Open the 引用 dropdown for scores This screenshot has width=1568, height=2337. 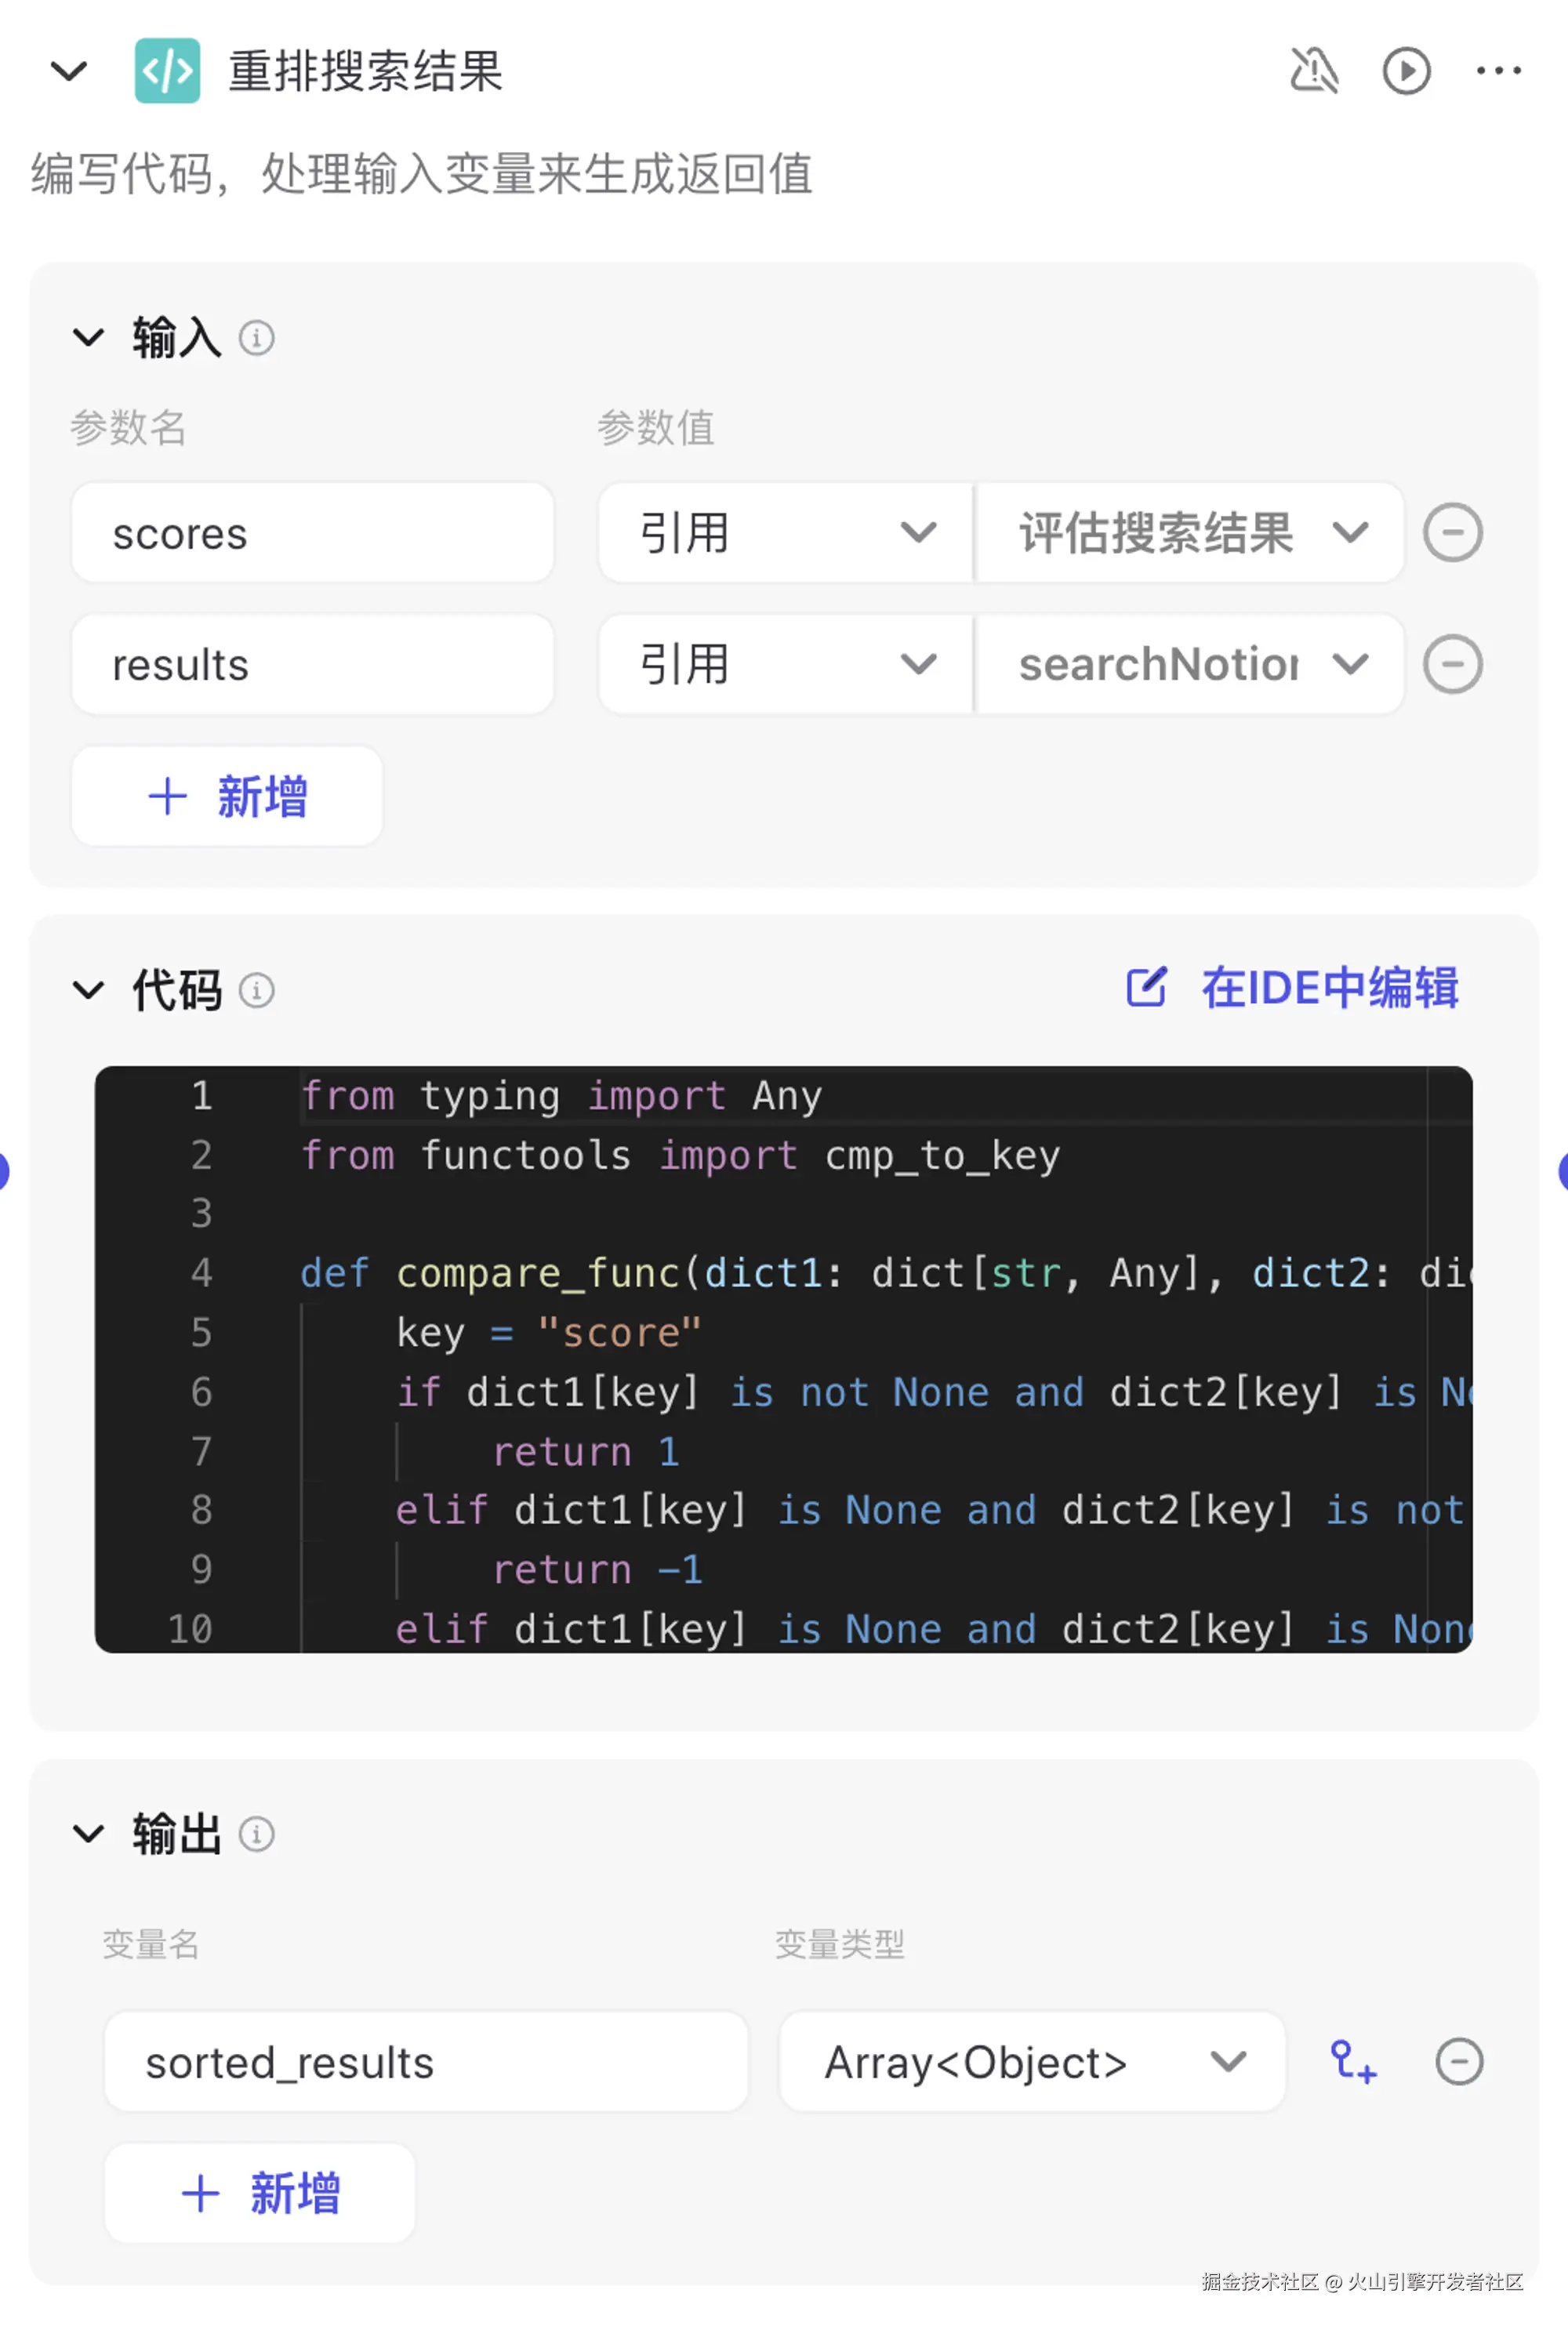click(786, 532)
